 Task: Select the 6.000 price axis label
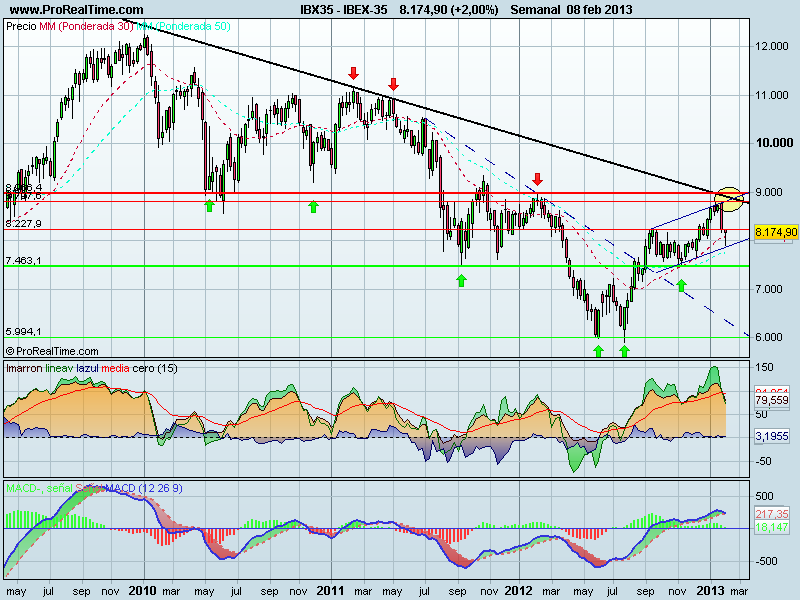[x=769, y=337]
